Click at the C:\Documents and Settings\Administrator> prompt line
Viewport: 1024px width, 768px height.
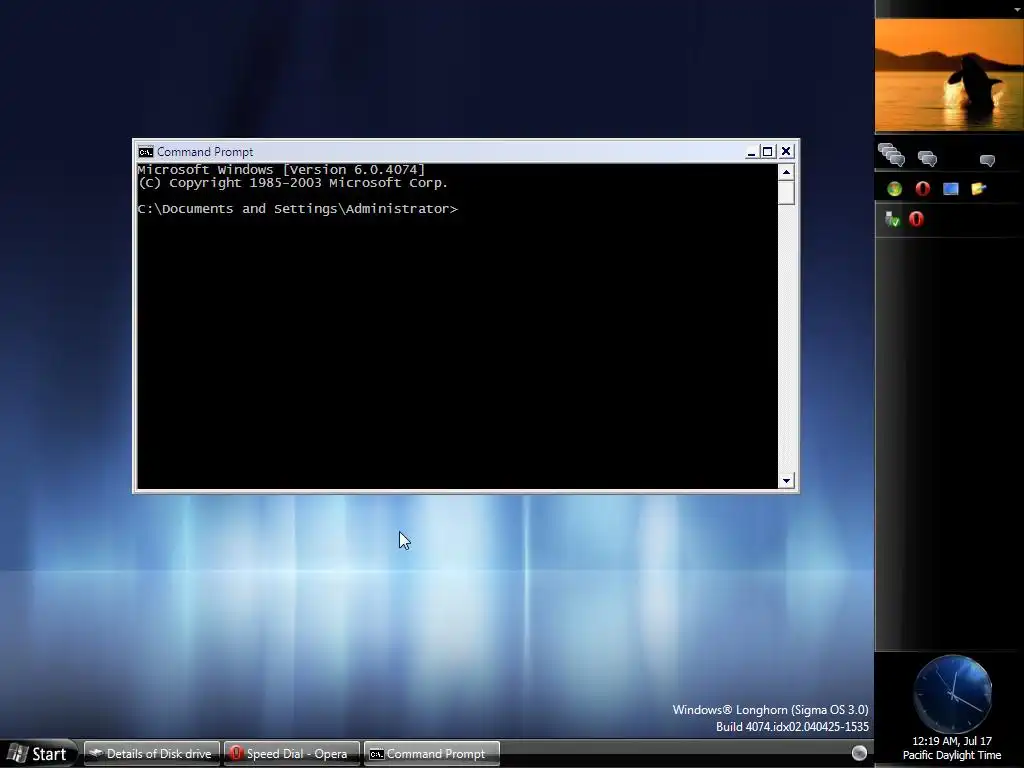pos(298,209)
